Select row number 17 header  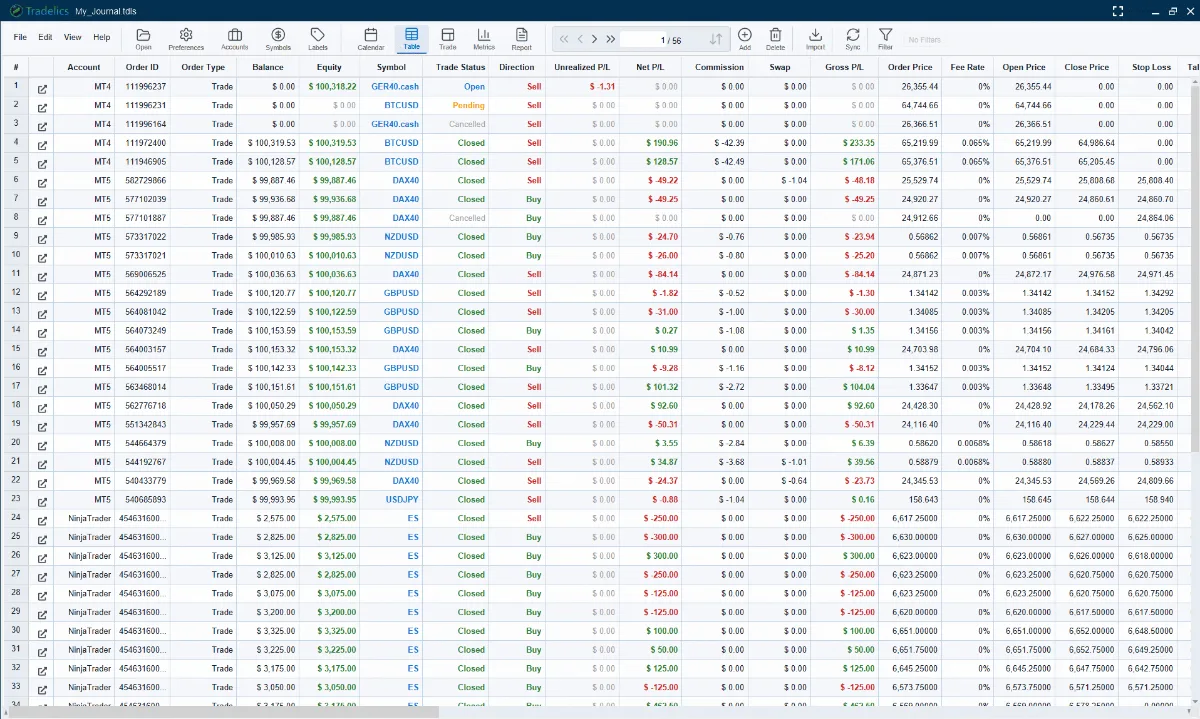click(x=15, y=387)
